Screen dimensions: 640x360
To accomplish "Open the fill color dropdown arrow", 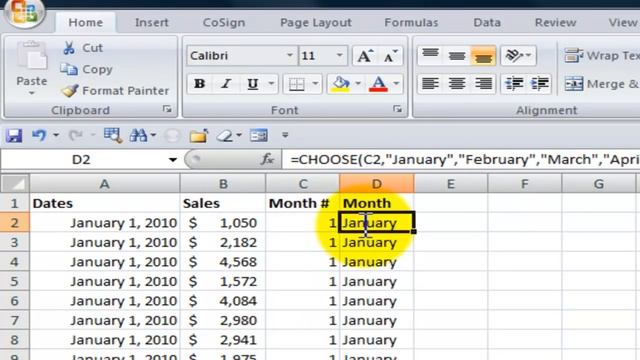I will coord(358,84).
